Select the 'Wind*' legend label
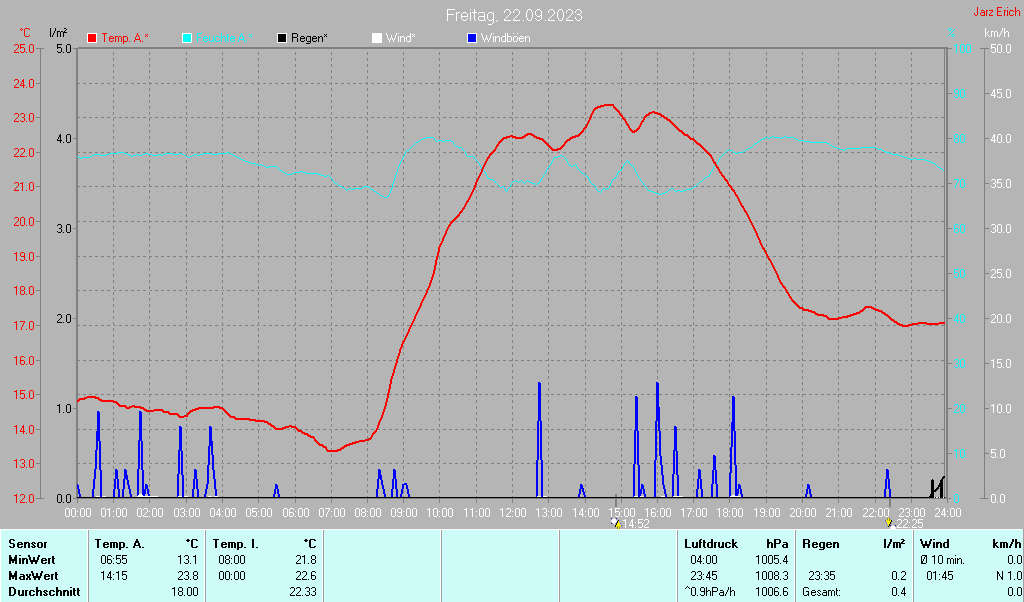Screen dimensions: 1024x602 pyautogui.click(x=400, y=39)
